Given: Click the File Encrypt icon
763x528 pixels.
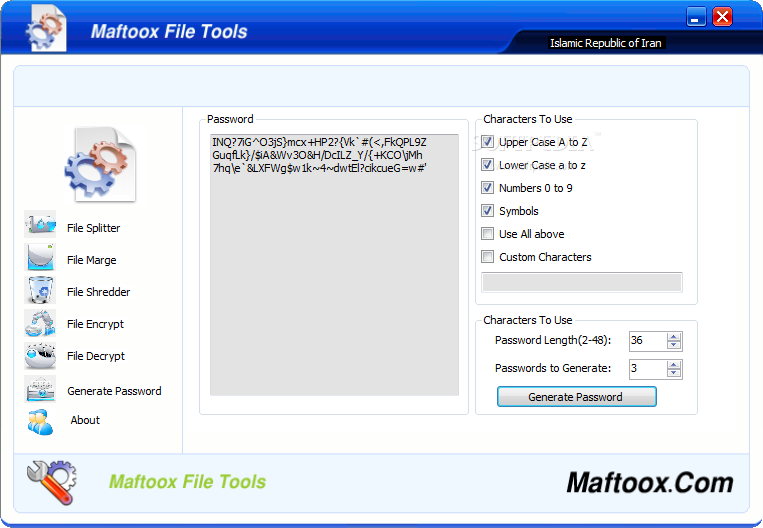Looking at the screenshot, I should (x=40, y=323).
